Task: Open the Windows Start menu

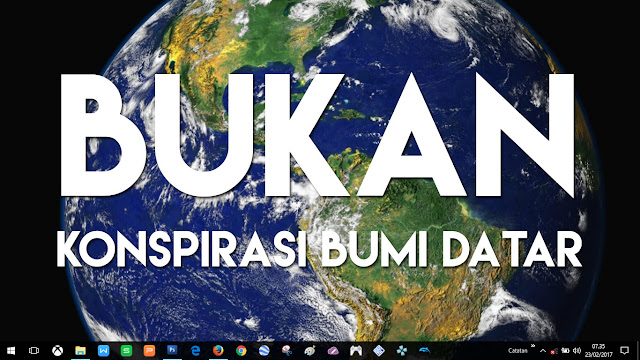Action: [11, 351]
